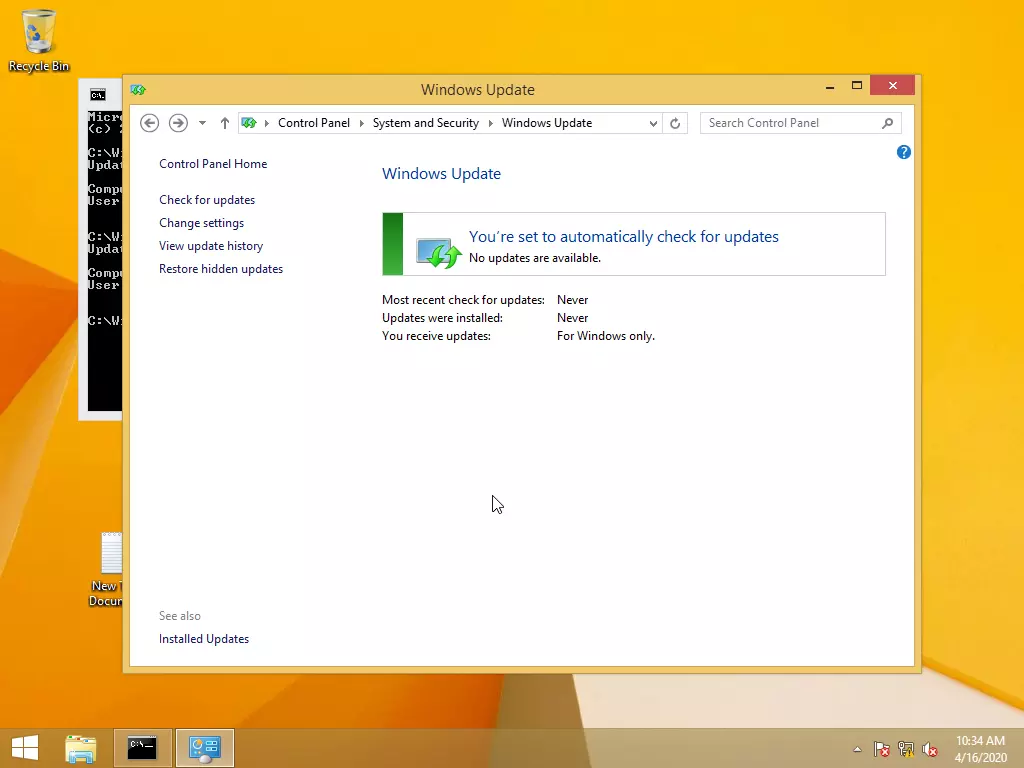Show hidden tray icons arrow
This screenshot has width=1024, height=768.
coord(857,749)
